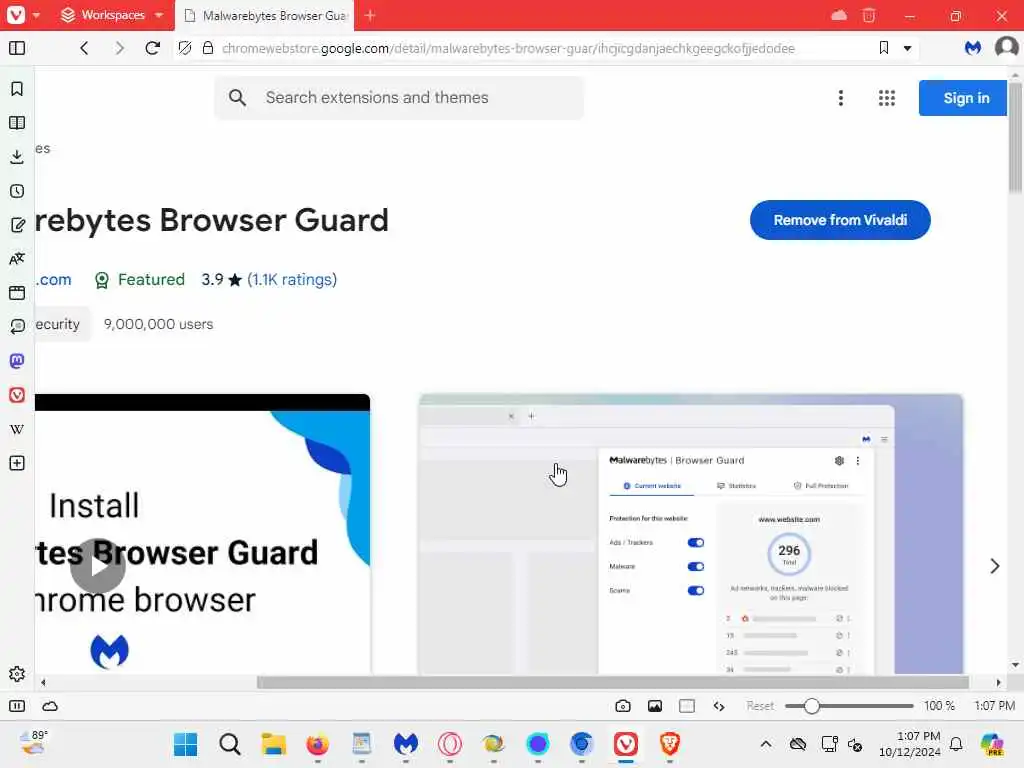This screenshot has width=1024, height=768.
Task: Click the vertical page scrollbar thumb
Action: (x=1015, y=137)
